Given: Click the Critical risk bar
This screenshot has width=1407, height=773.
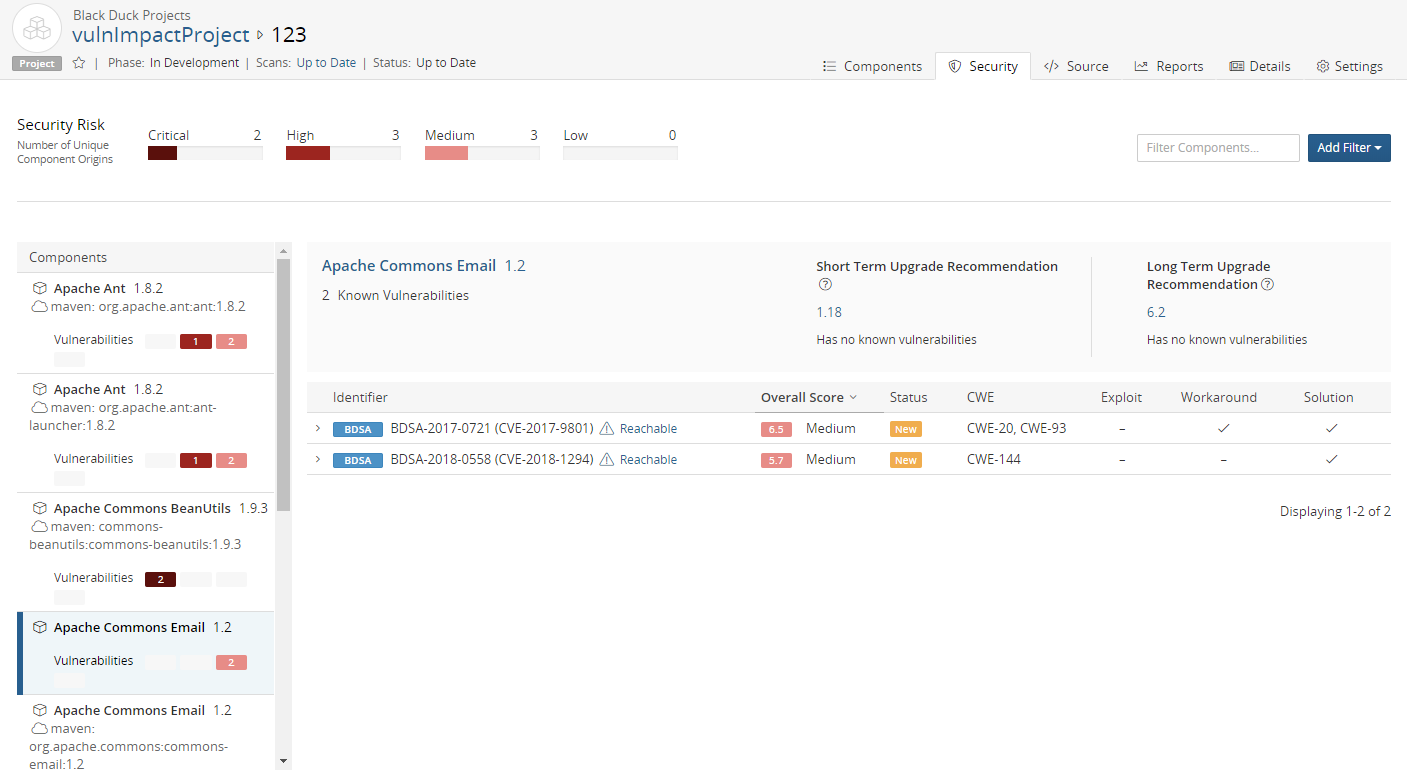Looking at the screenshot, I should coord(205,153).
